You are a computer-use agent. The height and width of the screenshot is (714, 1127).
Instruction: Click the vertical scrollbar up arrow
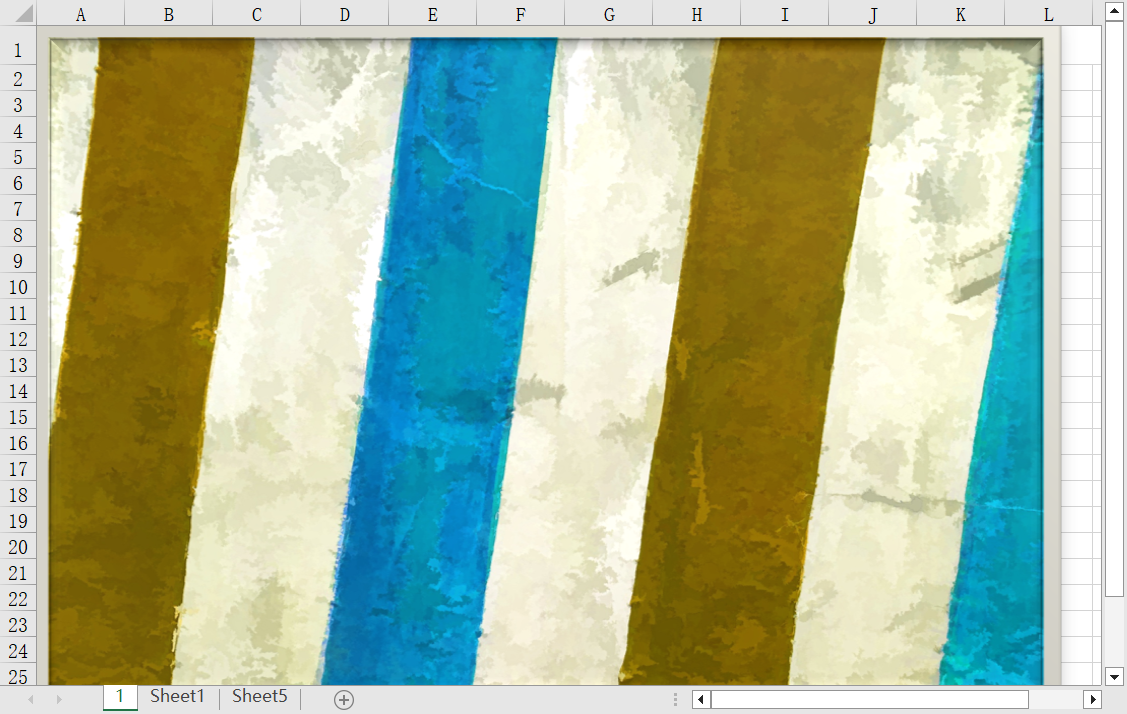pyautogui.click(x=1114, y=11)
